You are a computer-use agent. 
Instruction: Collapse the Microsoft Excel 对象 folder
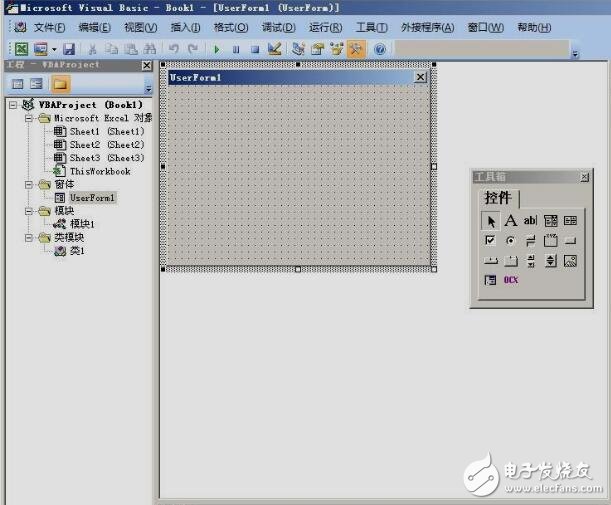point(28,118)
